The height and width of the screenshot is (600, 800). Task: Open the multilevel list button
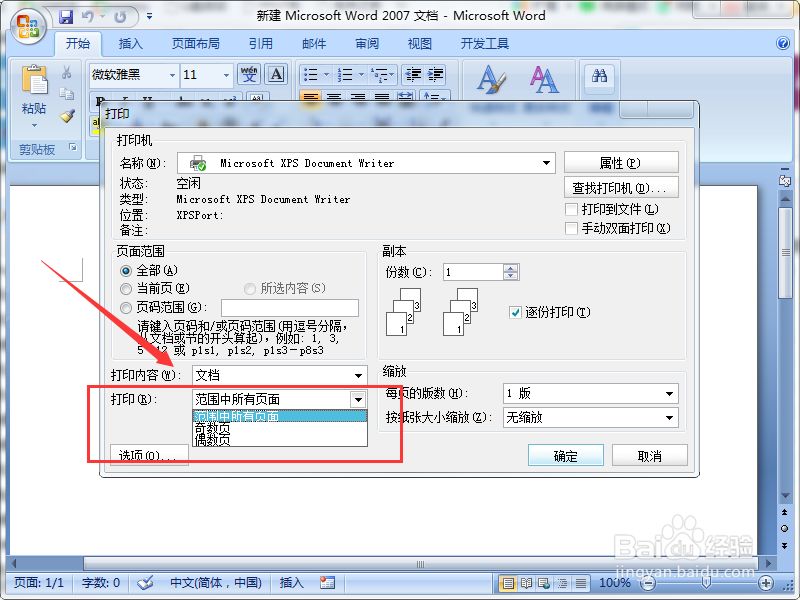(x=382, y=75)
